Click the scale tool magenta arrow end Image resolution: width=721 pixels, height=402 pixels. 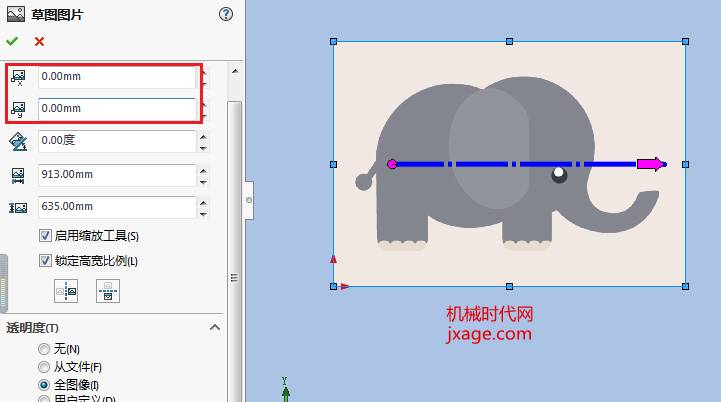[x=652, y=164]
